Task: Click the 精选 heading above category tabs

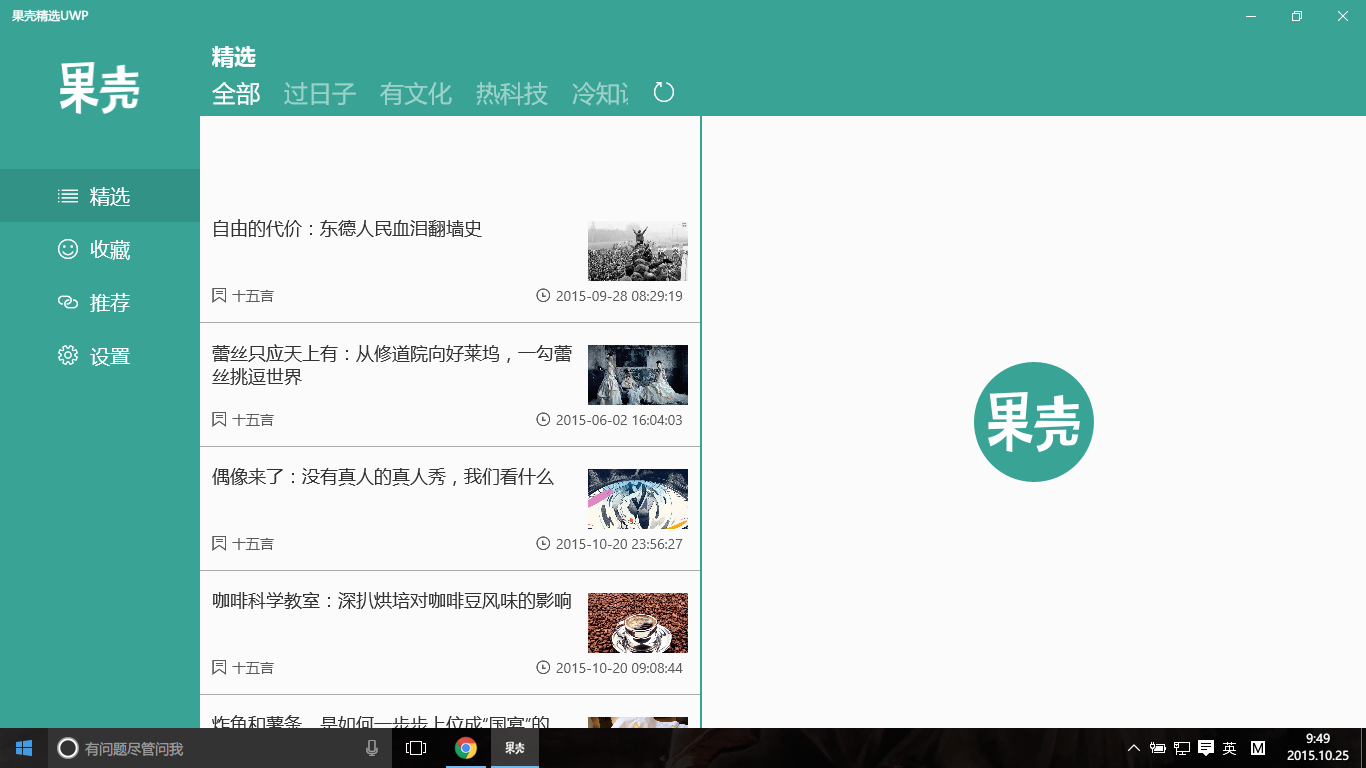Action: click(x=234, y=57)
